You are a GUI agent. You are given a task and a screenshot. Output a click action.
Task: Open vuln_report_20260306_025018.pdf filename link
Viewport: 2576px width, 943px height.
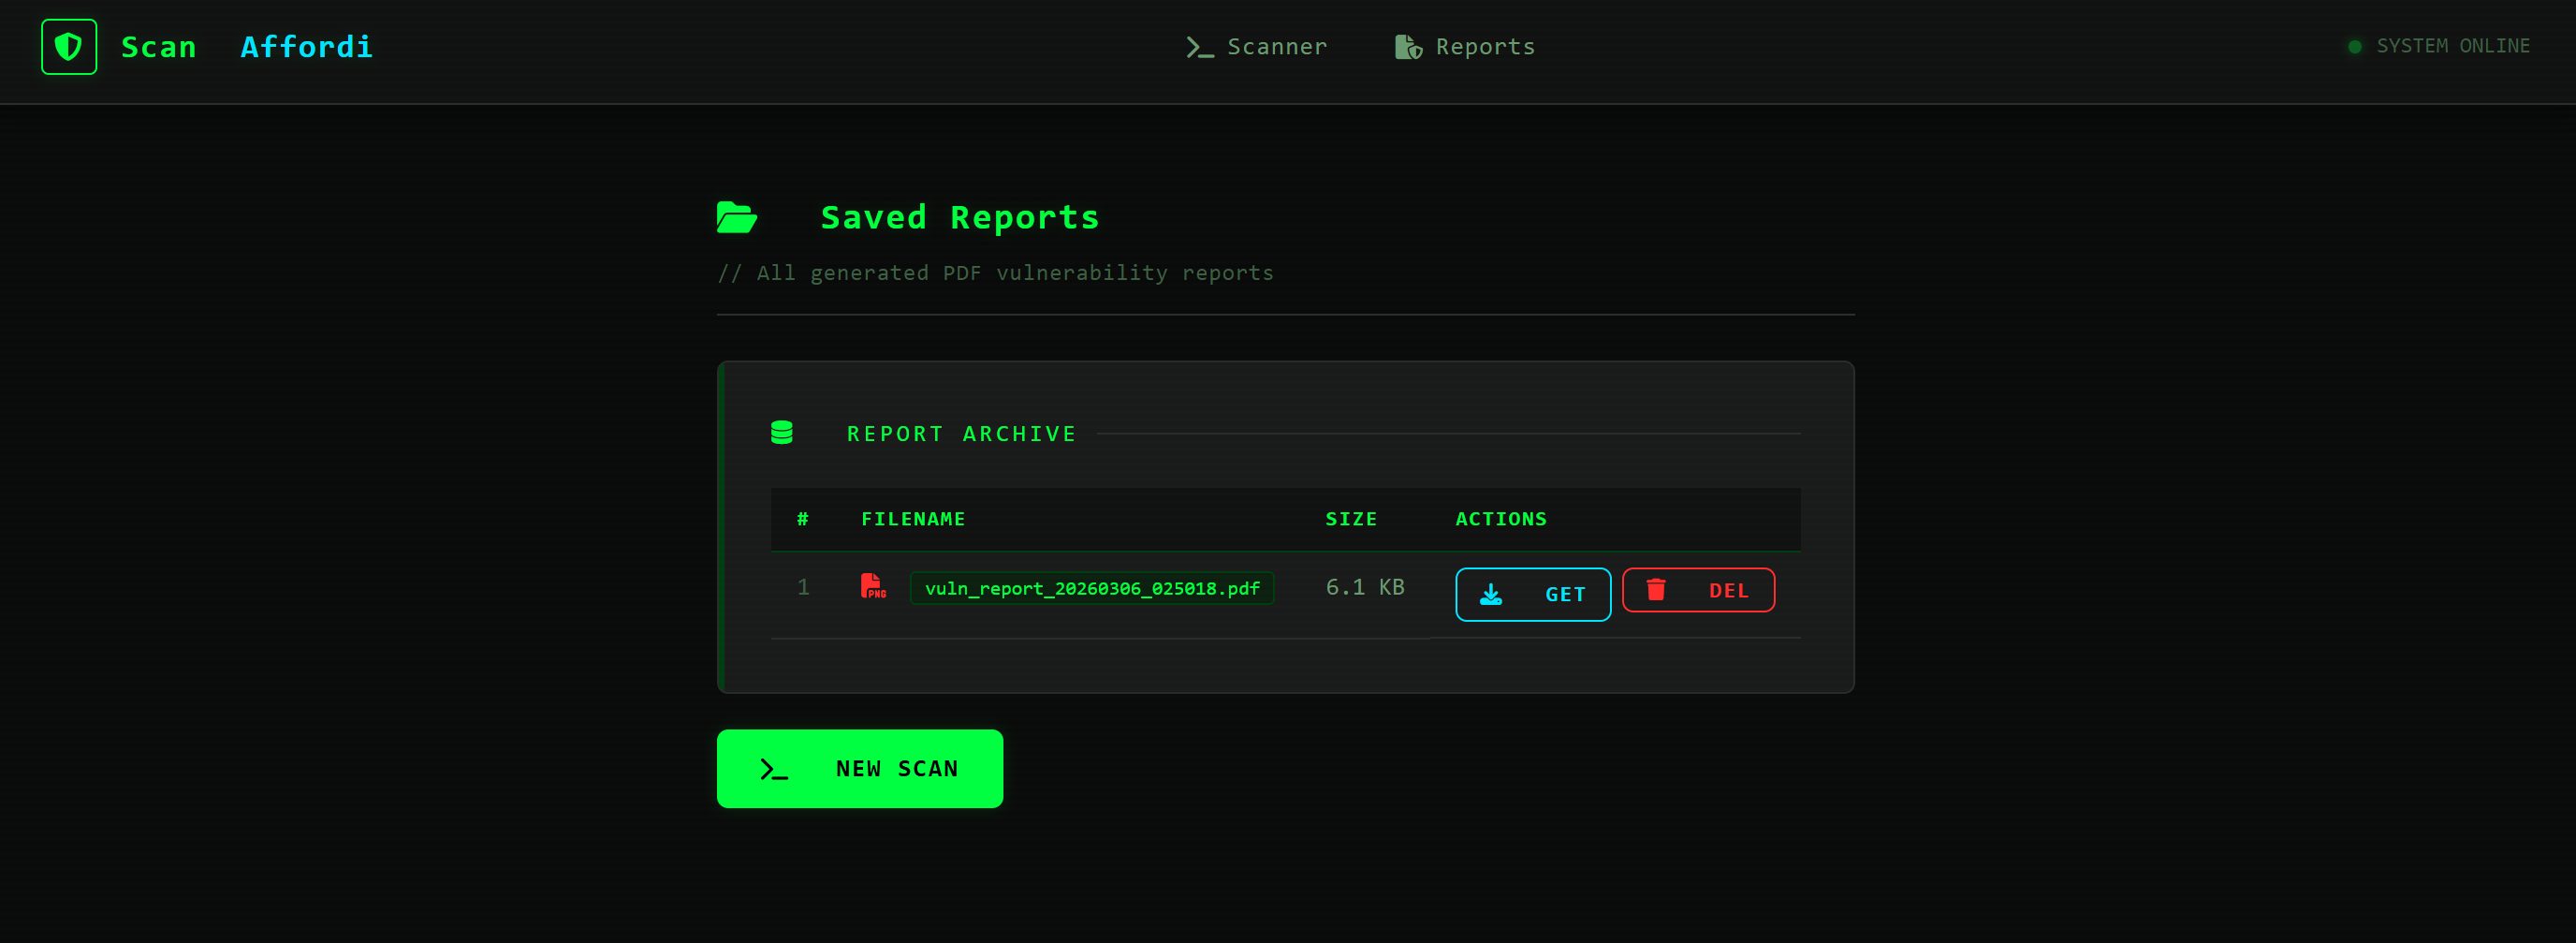[1092, 589]
